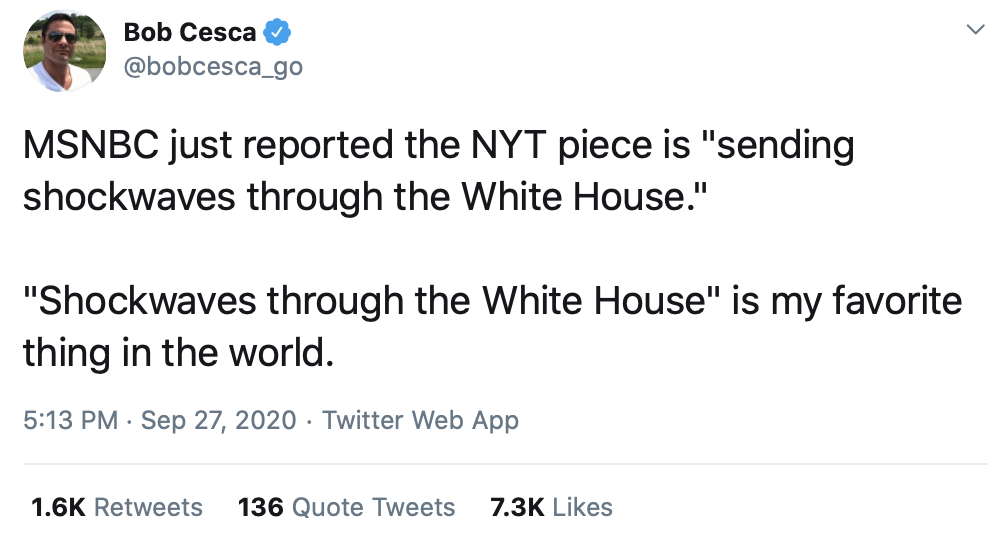Viewport: 1008px width, 538px height.
Task: Click the 1.6K retweet count number
Action: click(x=59, y=507)
